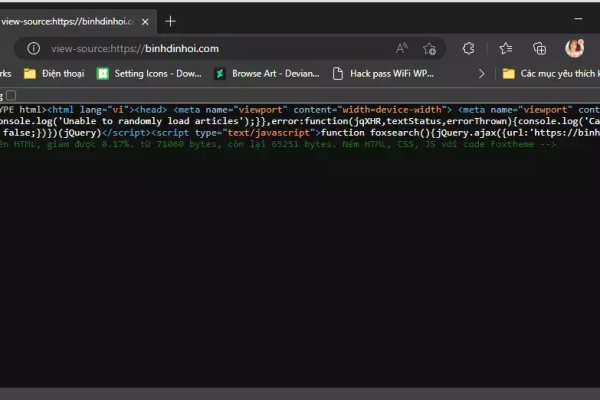
Task: Click the lang="vi" html tag text
Action: point(102,110)
